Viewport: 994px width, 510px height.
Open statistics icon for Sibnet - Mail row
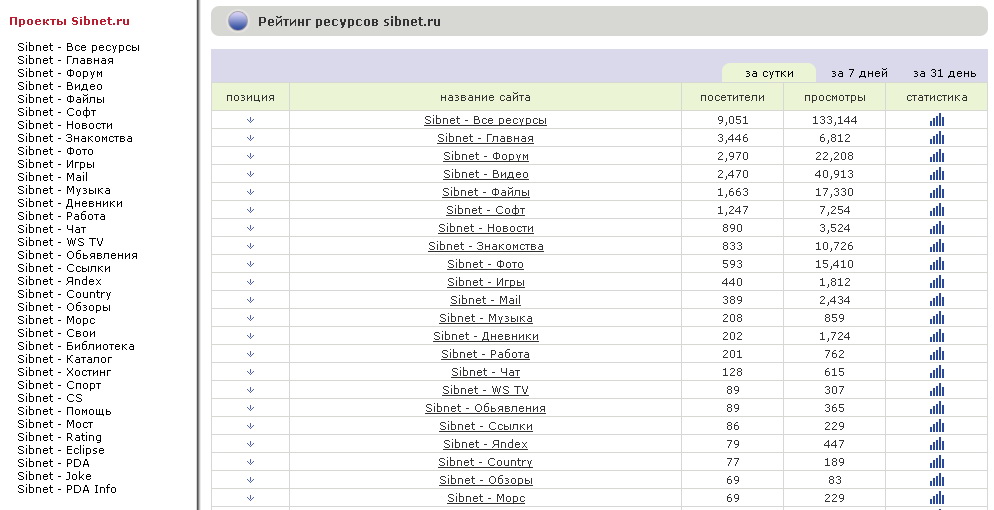(937, 300)
